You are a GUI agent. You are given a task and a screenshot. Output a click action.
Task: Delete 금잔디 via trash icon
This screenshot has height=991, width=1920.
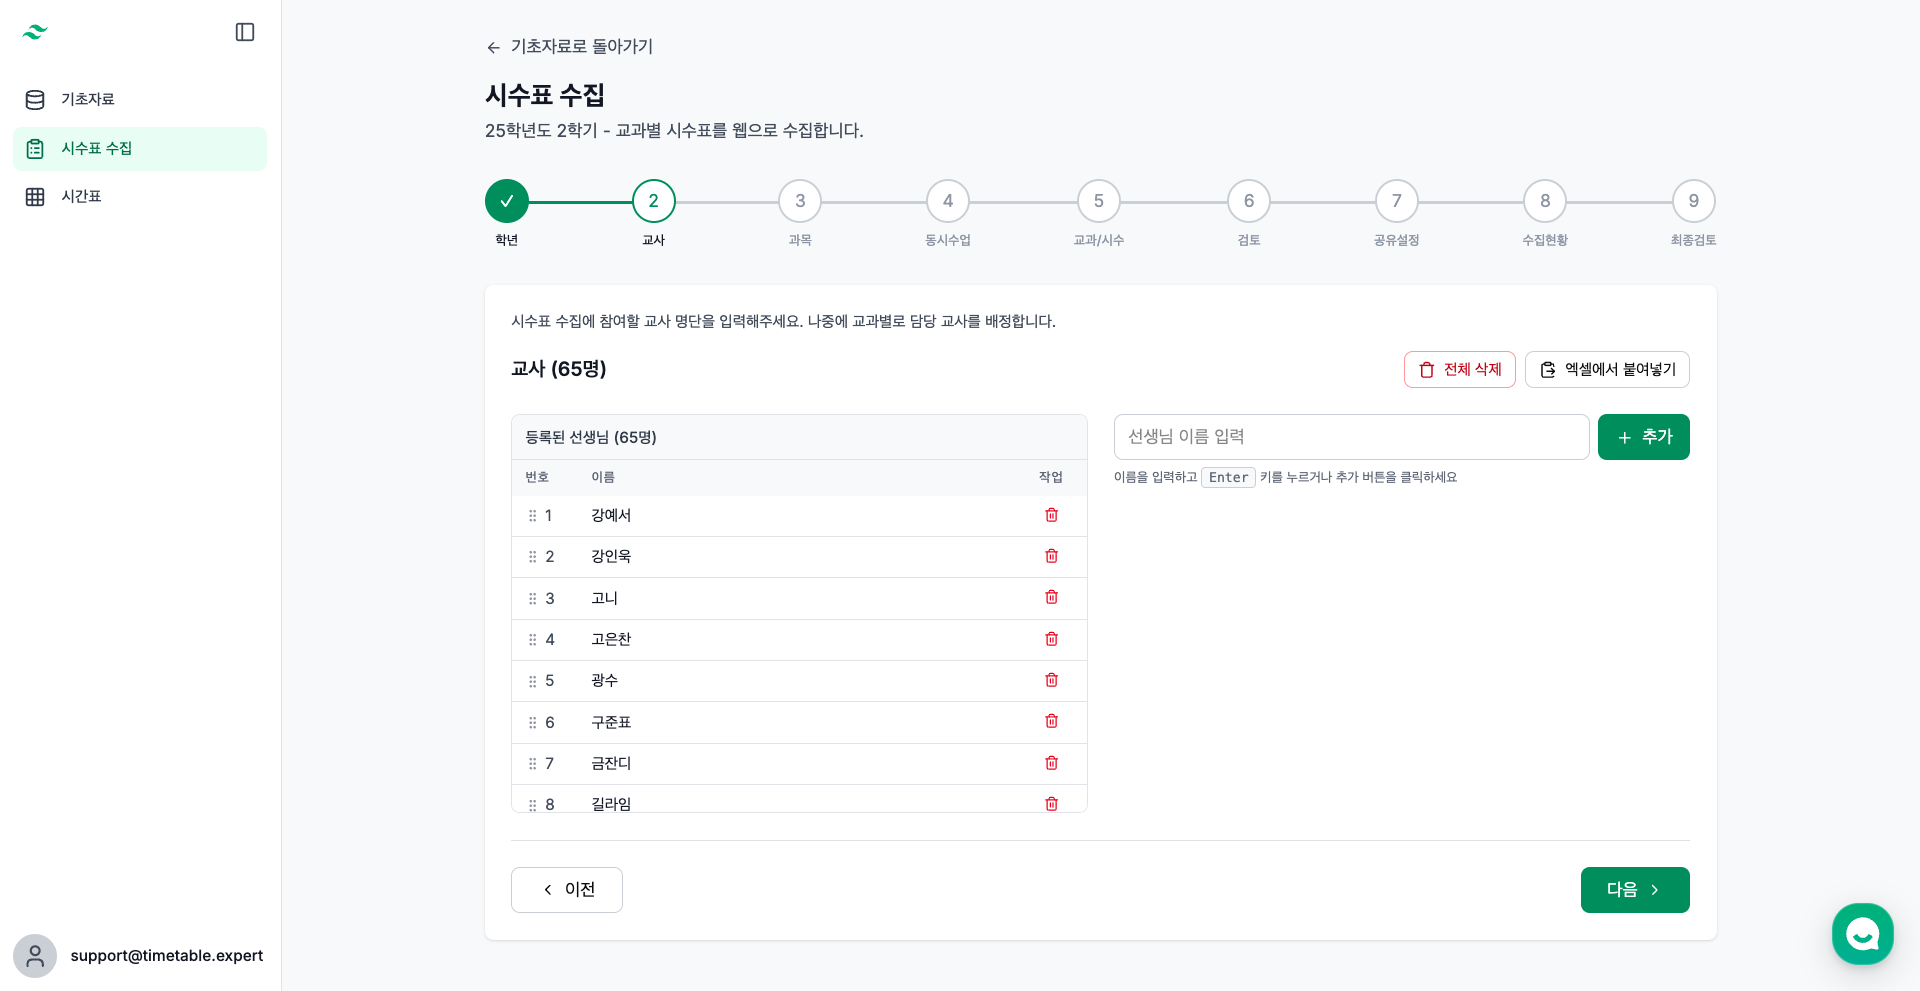[x=1051, y=763]
